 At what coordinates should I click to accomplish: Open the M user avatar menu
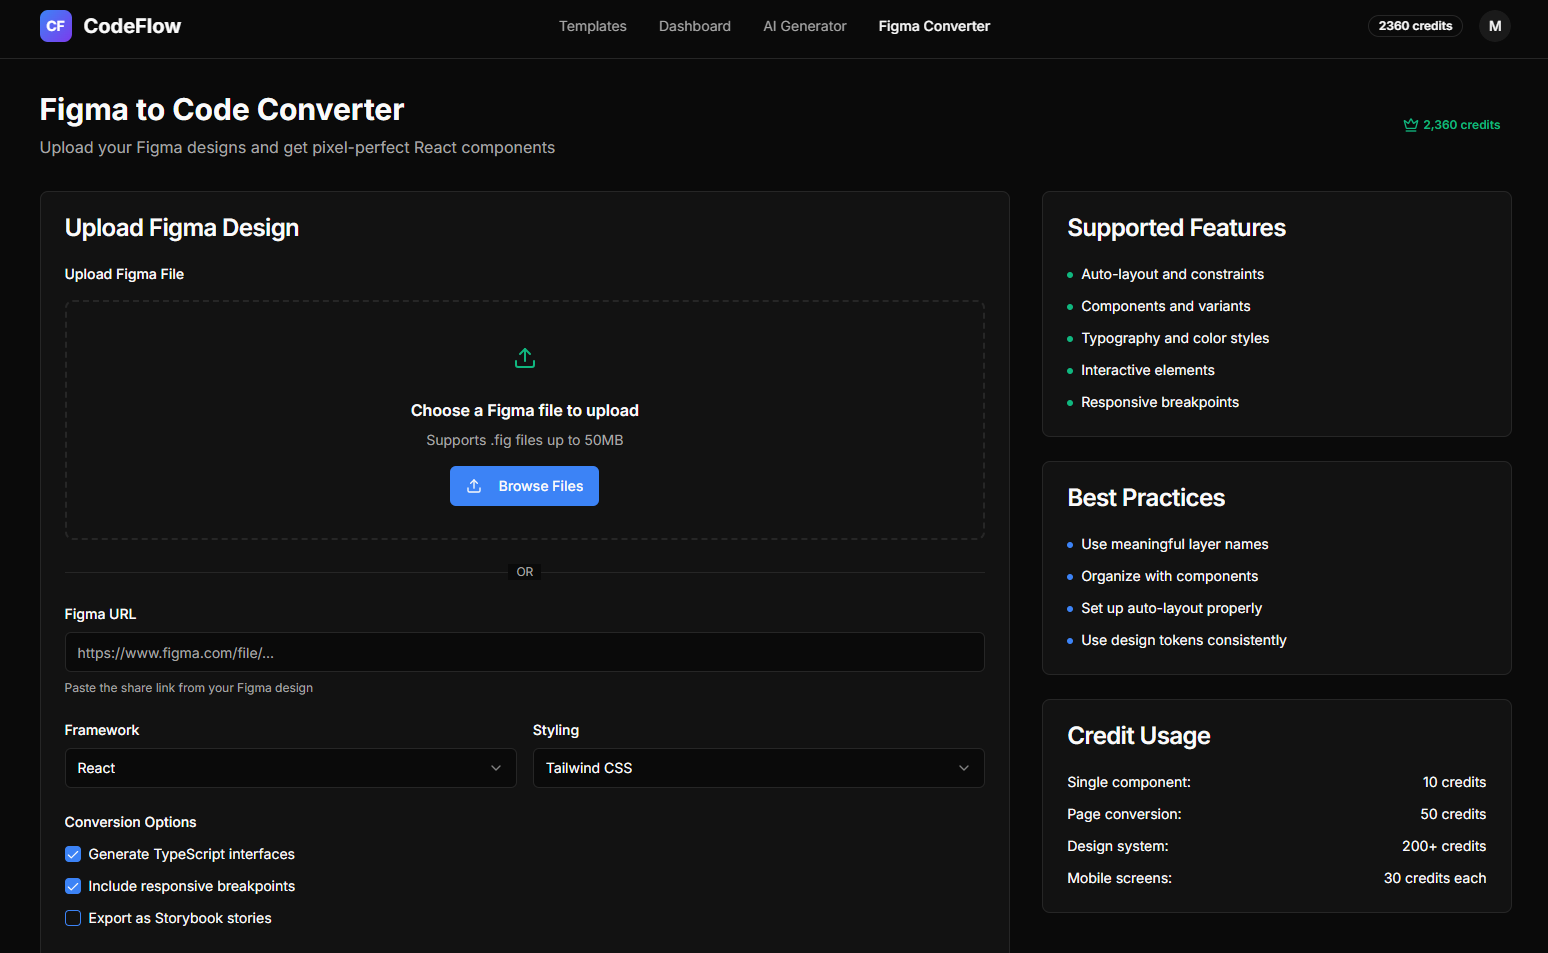coord(1495,26)
